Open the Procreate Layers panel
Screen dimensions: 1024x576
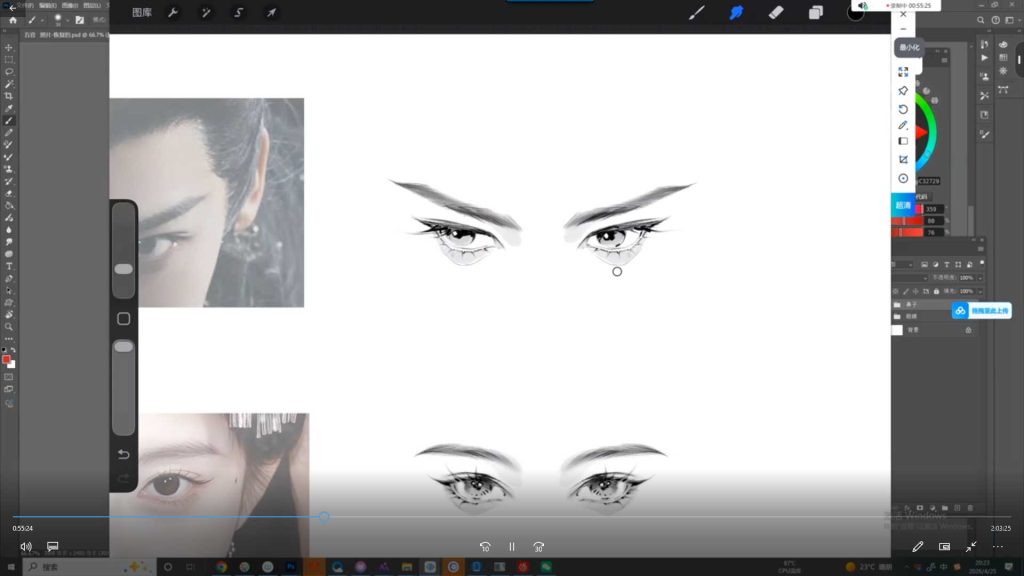click(816, 12)
